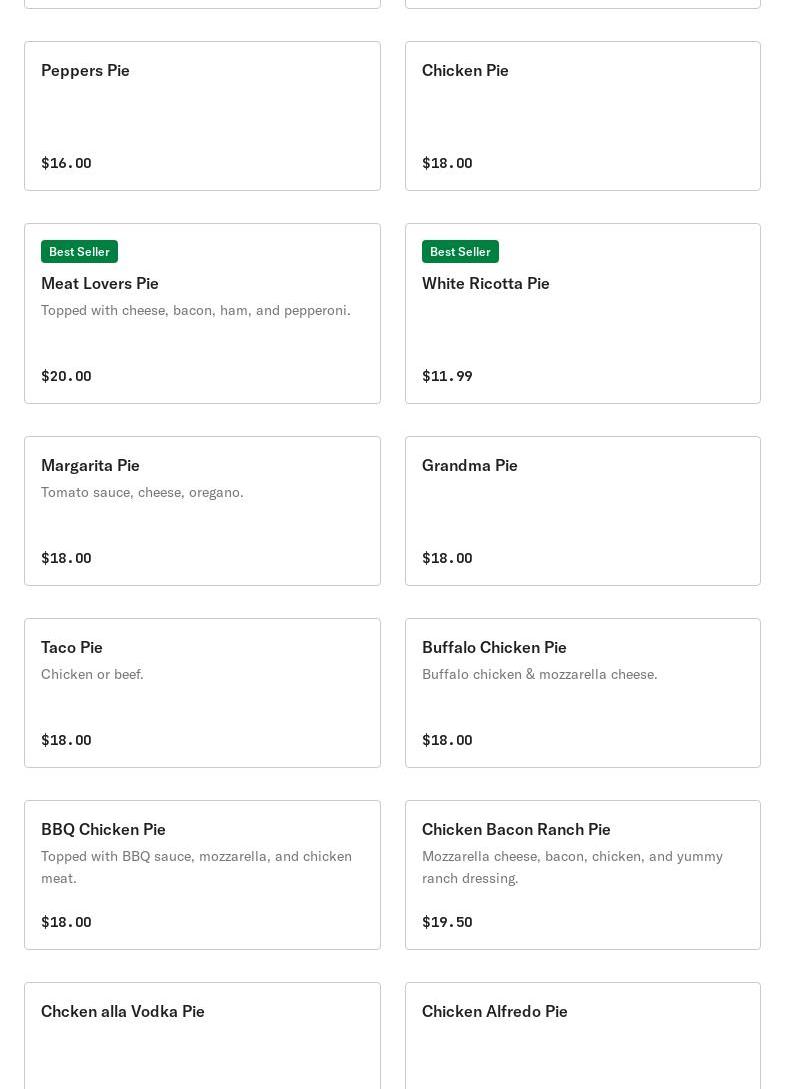785x1089 pixels.
Task: Choose the Chicken Alfredo Pie card
Action: 583,1036
